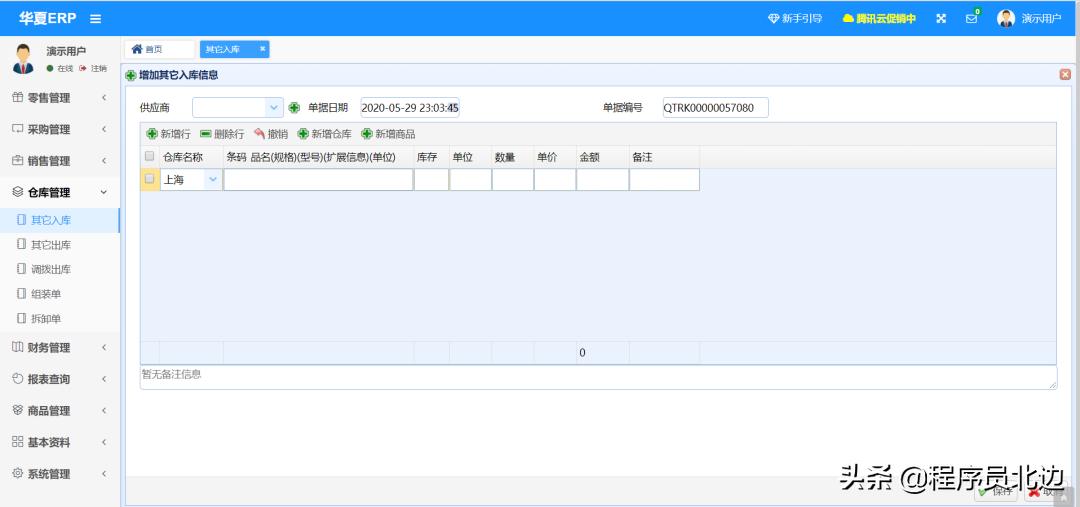Viewport: 1080px width, 507px height.
Task: Click the 单据日期 date field
Action: click(410, 107)
